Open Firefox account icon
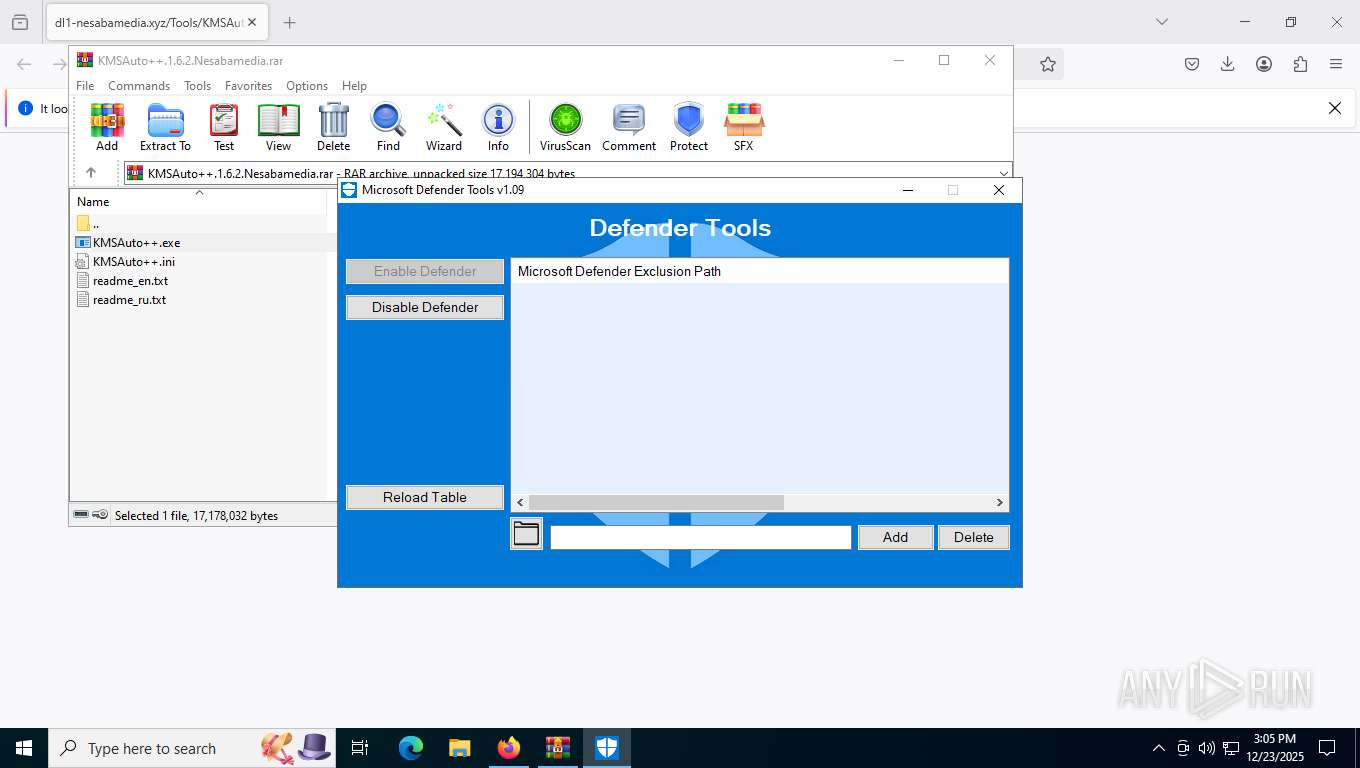Screen dimensions: 1360x768 pyautogui.click(x=1264, y=64)
